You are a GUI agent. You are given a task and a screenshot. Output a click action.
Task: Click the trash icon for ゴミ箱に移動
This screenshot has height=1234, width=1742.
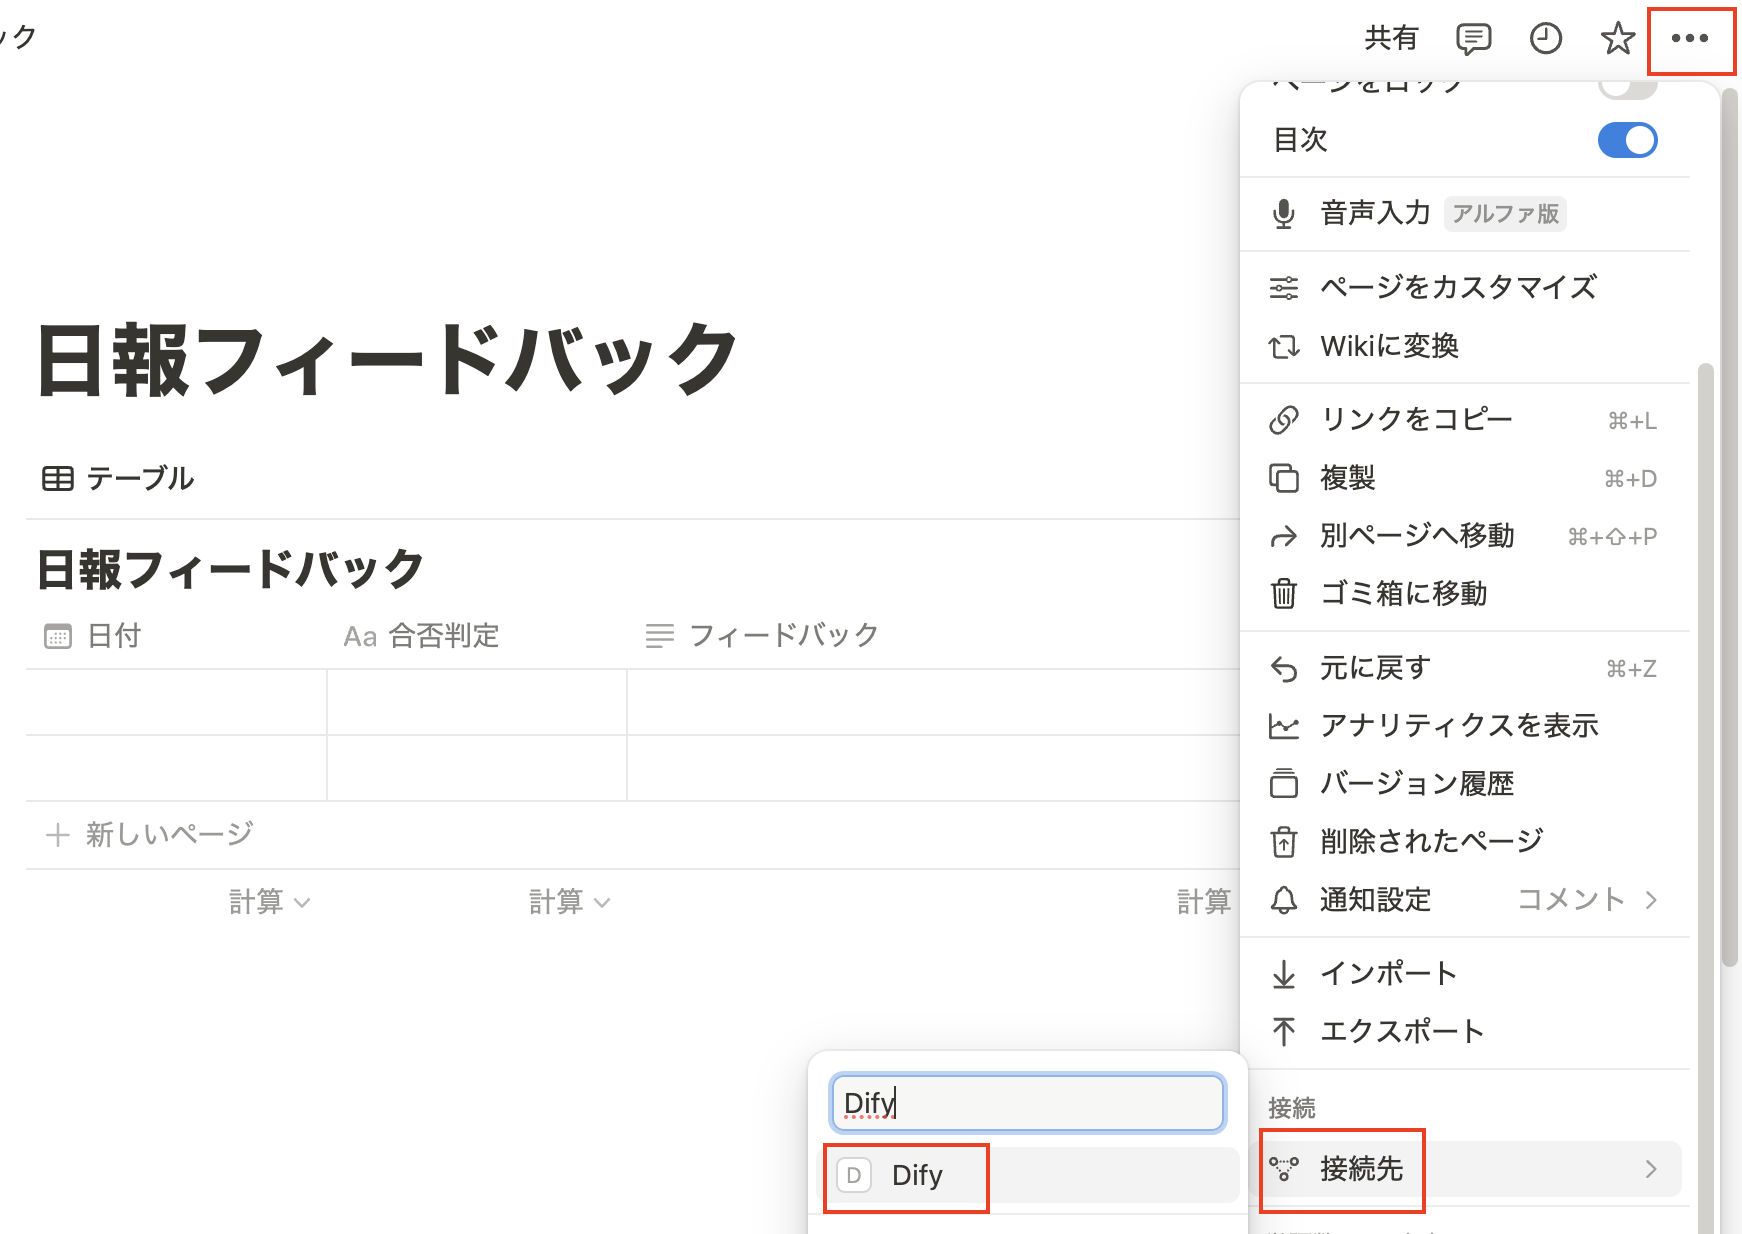click(x=1284, y=594)
